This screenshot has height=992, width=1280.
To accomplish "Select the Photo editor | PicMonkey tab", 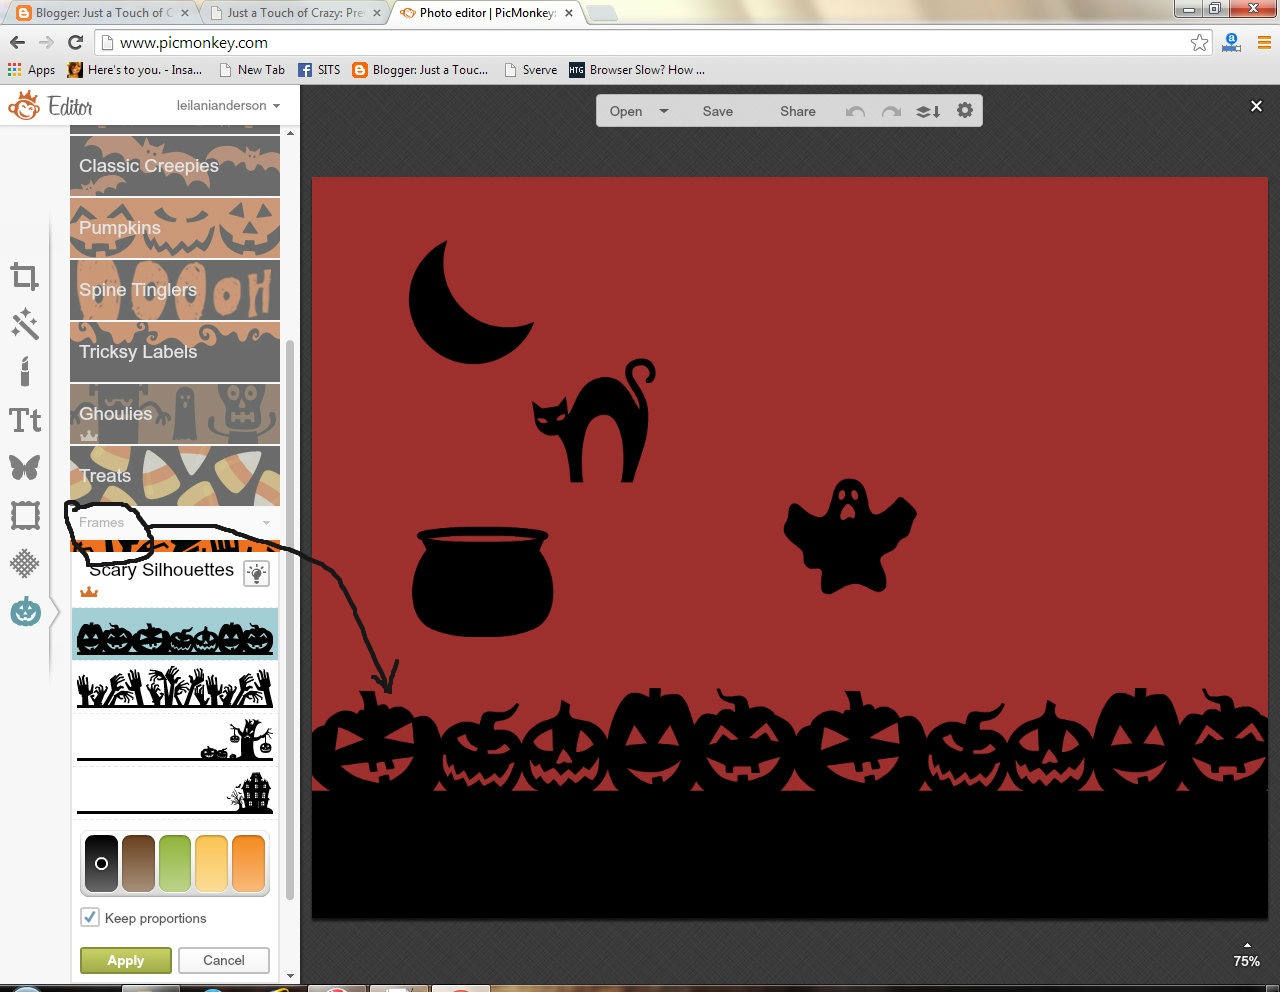I will (x=488, y=13).
